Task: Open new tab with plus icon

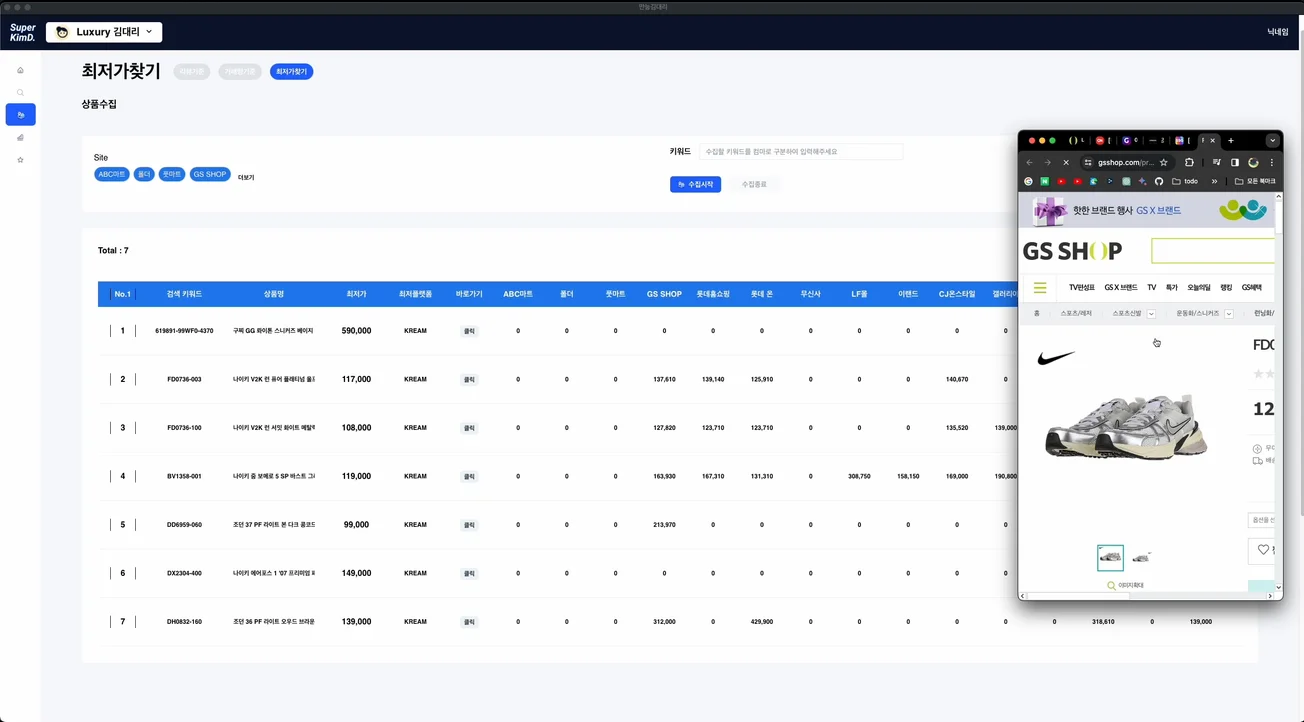Action: coord(1231,140)
